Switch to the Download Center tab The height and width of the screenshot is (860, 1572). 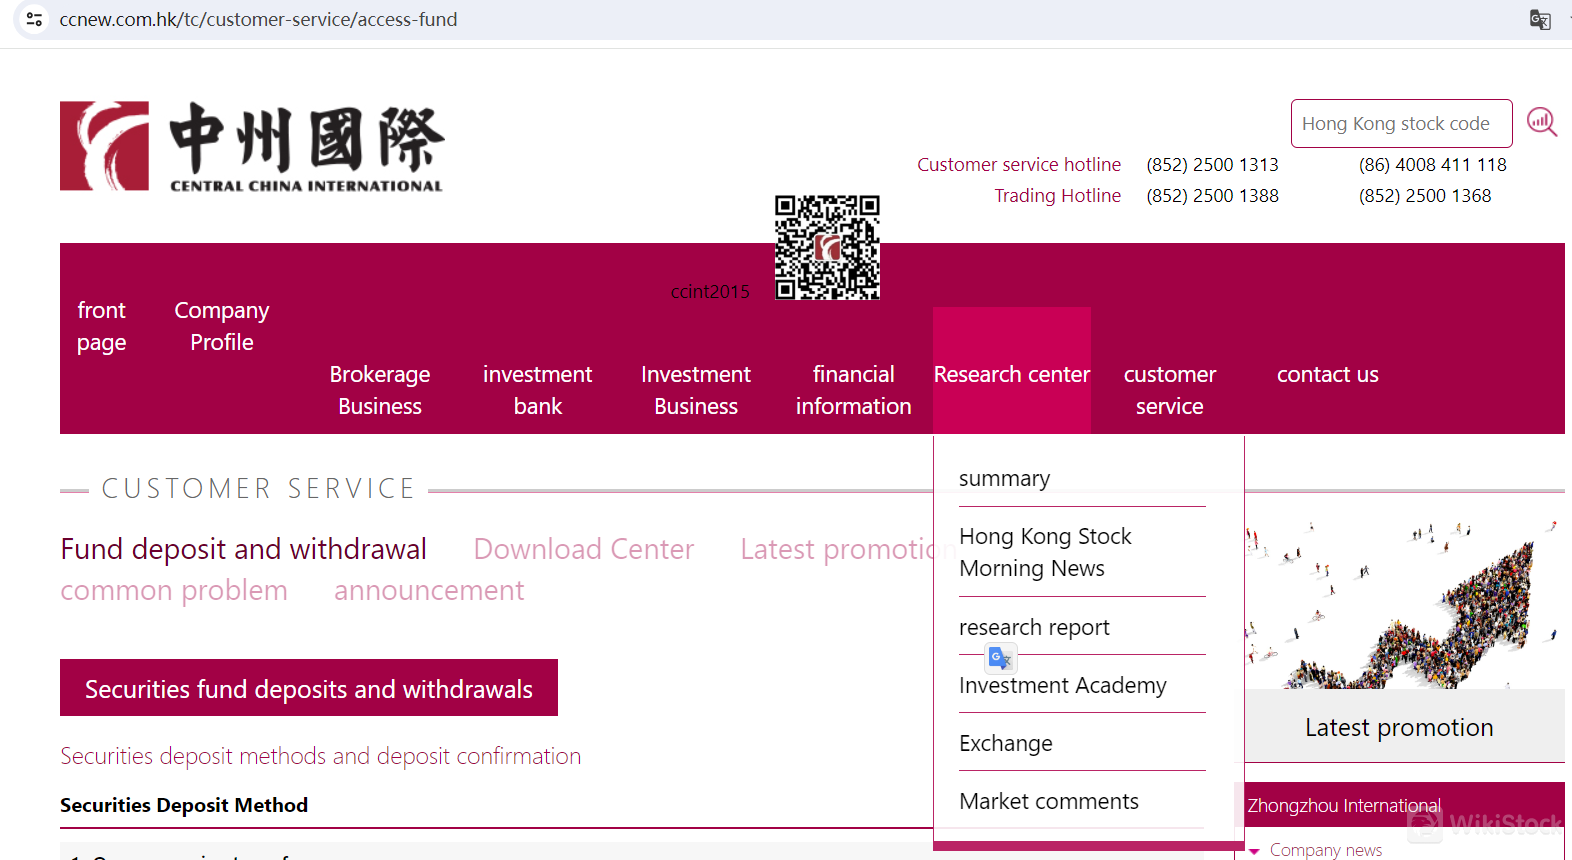pyautogui.click(x=583, y=549)
